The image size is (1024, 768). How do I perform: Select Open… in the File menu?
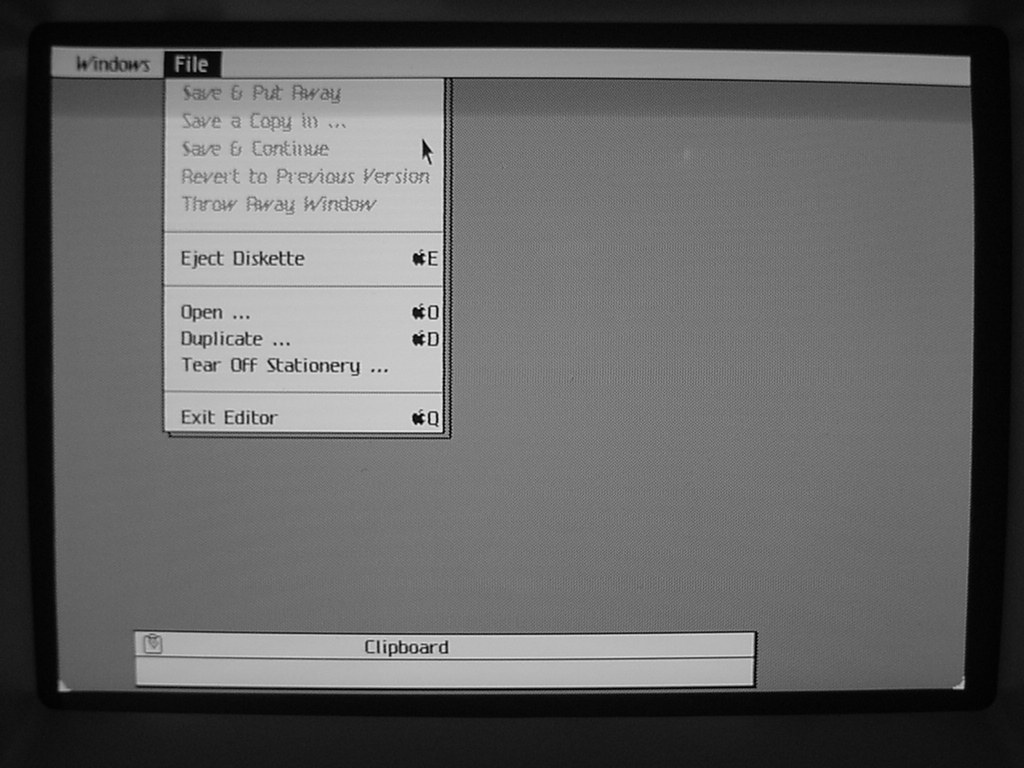point(215,312)
